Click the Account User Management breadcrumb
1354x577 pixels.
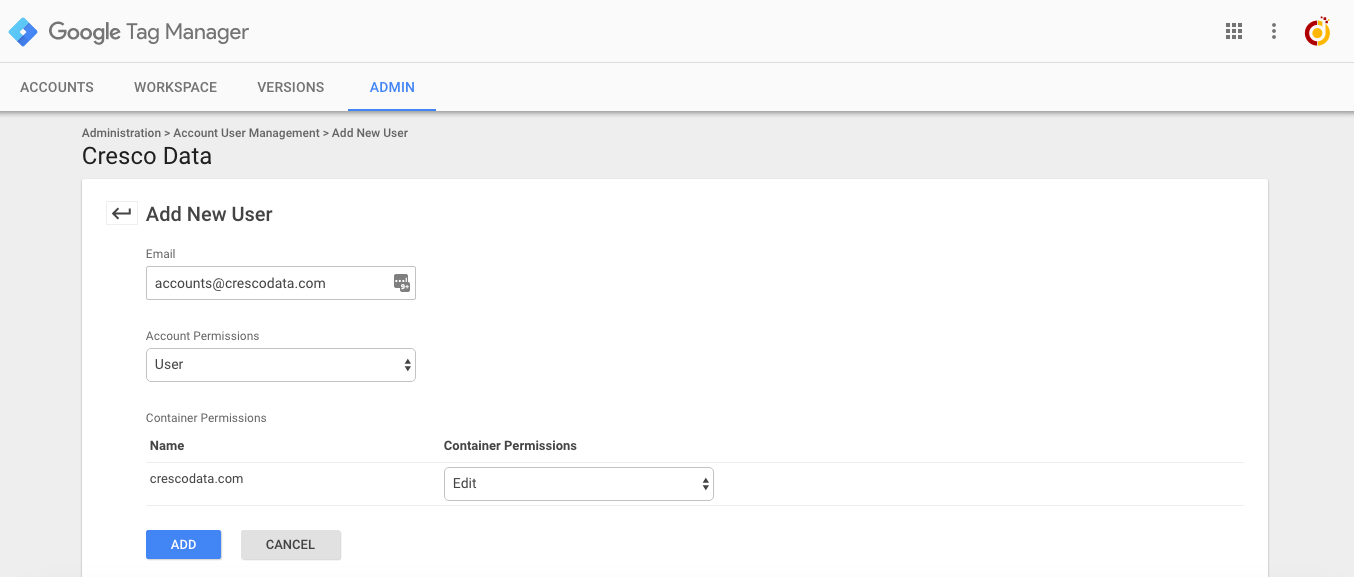point(246,133)
